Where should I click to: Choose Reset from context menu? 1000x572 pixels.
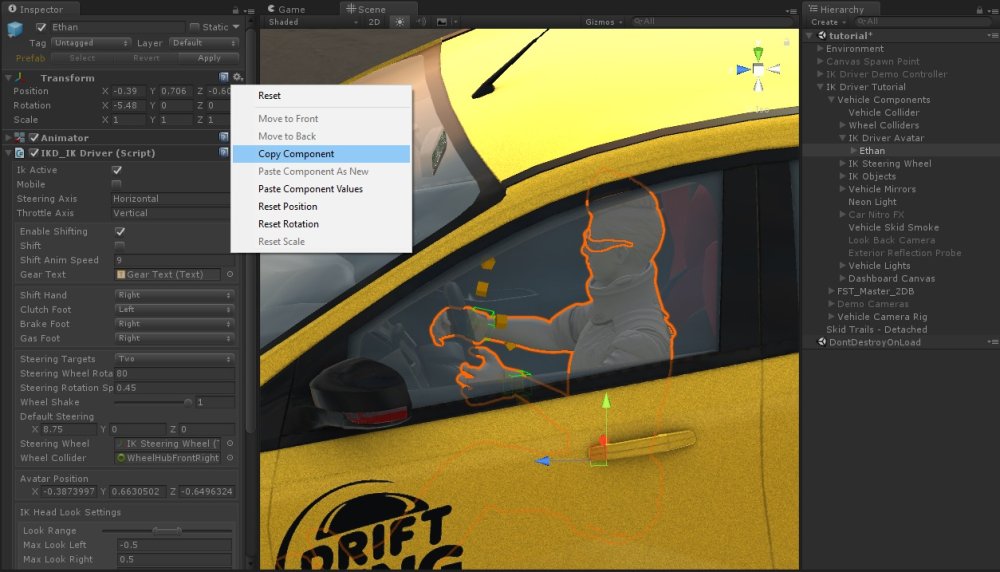(321, 96)
